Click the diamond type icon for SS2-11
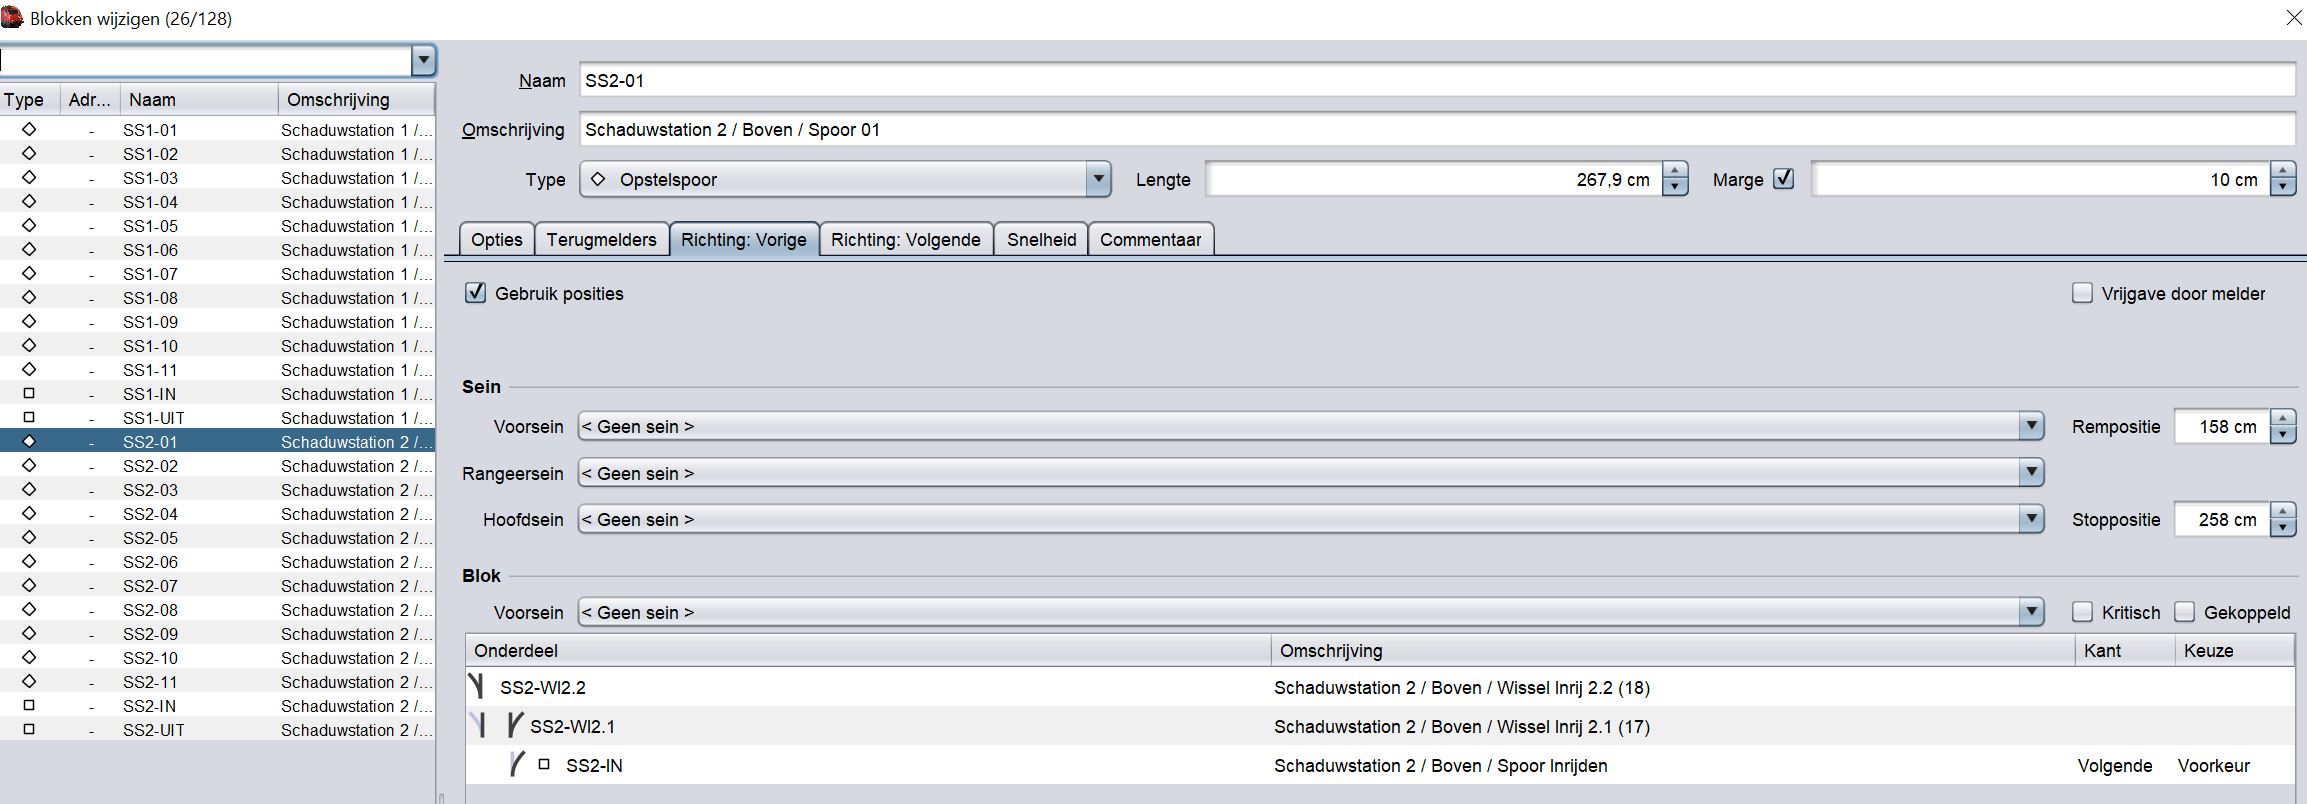Viewport: 2307px width, 804px height. pos(29,681)
